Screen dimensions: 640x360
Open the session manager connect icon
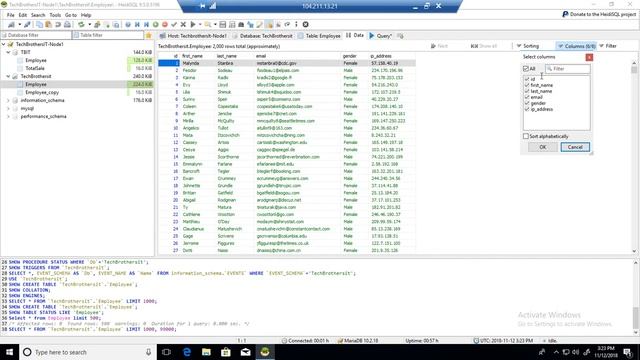coord(11,24)
